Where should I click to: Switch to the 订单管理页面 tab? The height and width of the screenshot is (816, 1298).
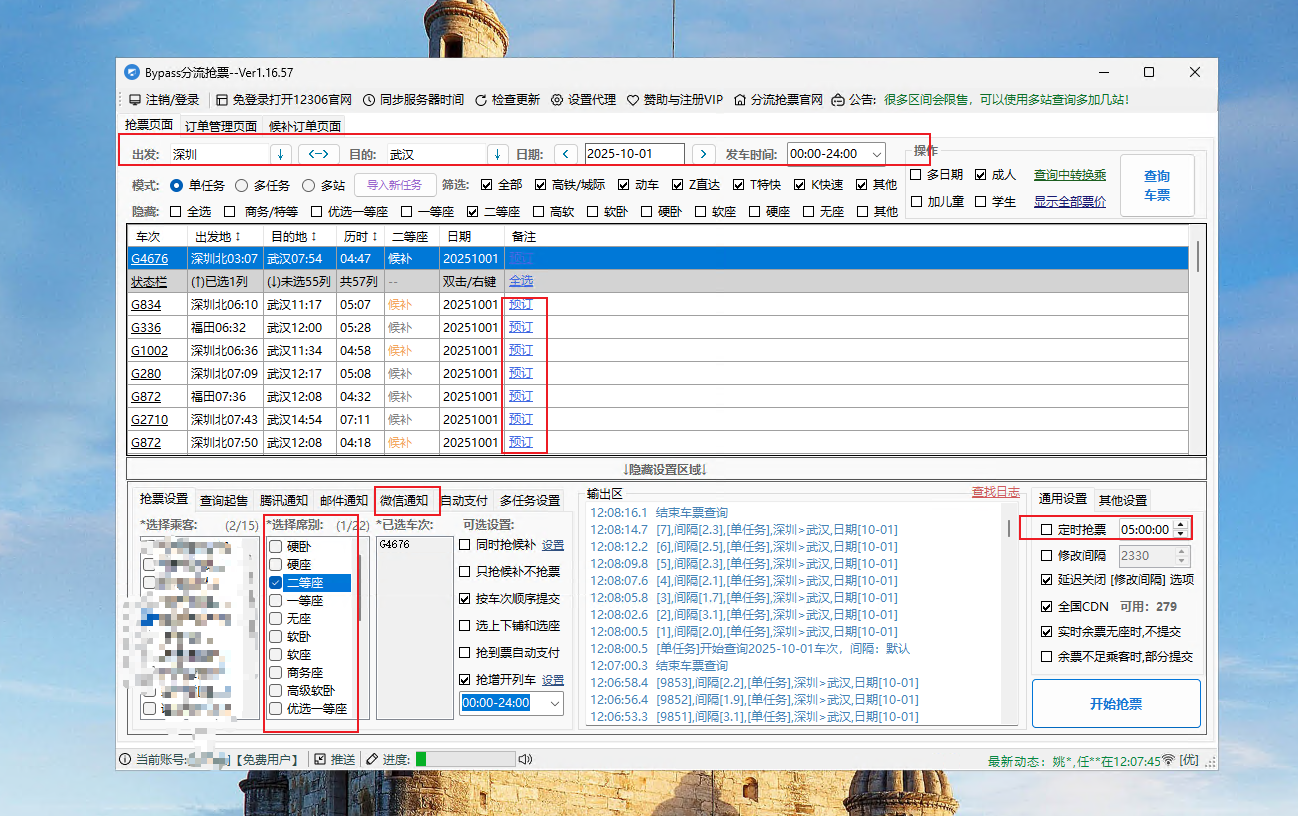pos(220,127)
